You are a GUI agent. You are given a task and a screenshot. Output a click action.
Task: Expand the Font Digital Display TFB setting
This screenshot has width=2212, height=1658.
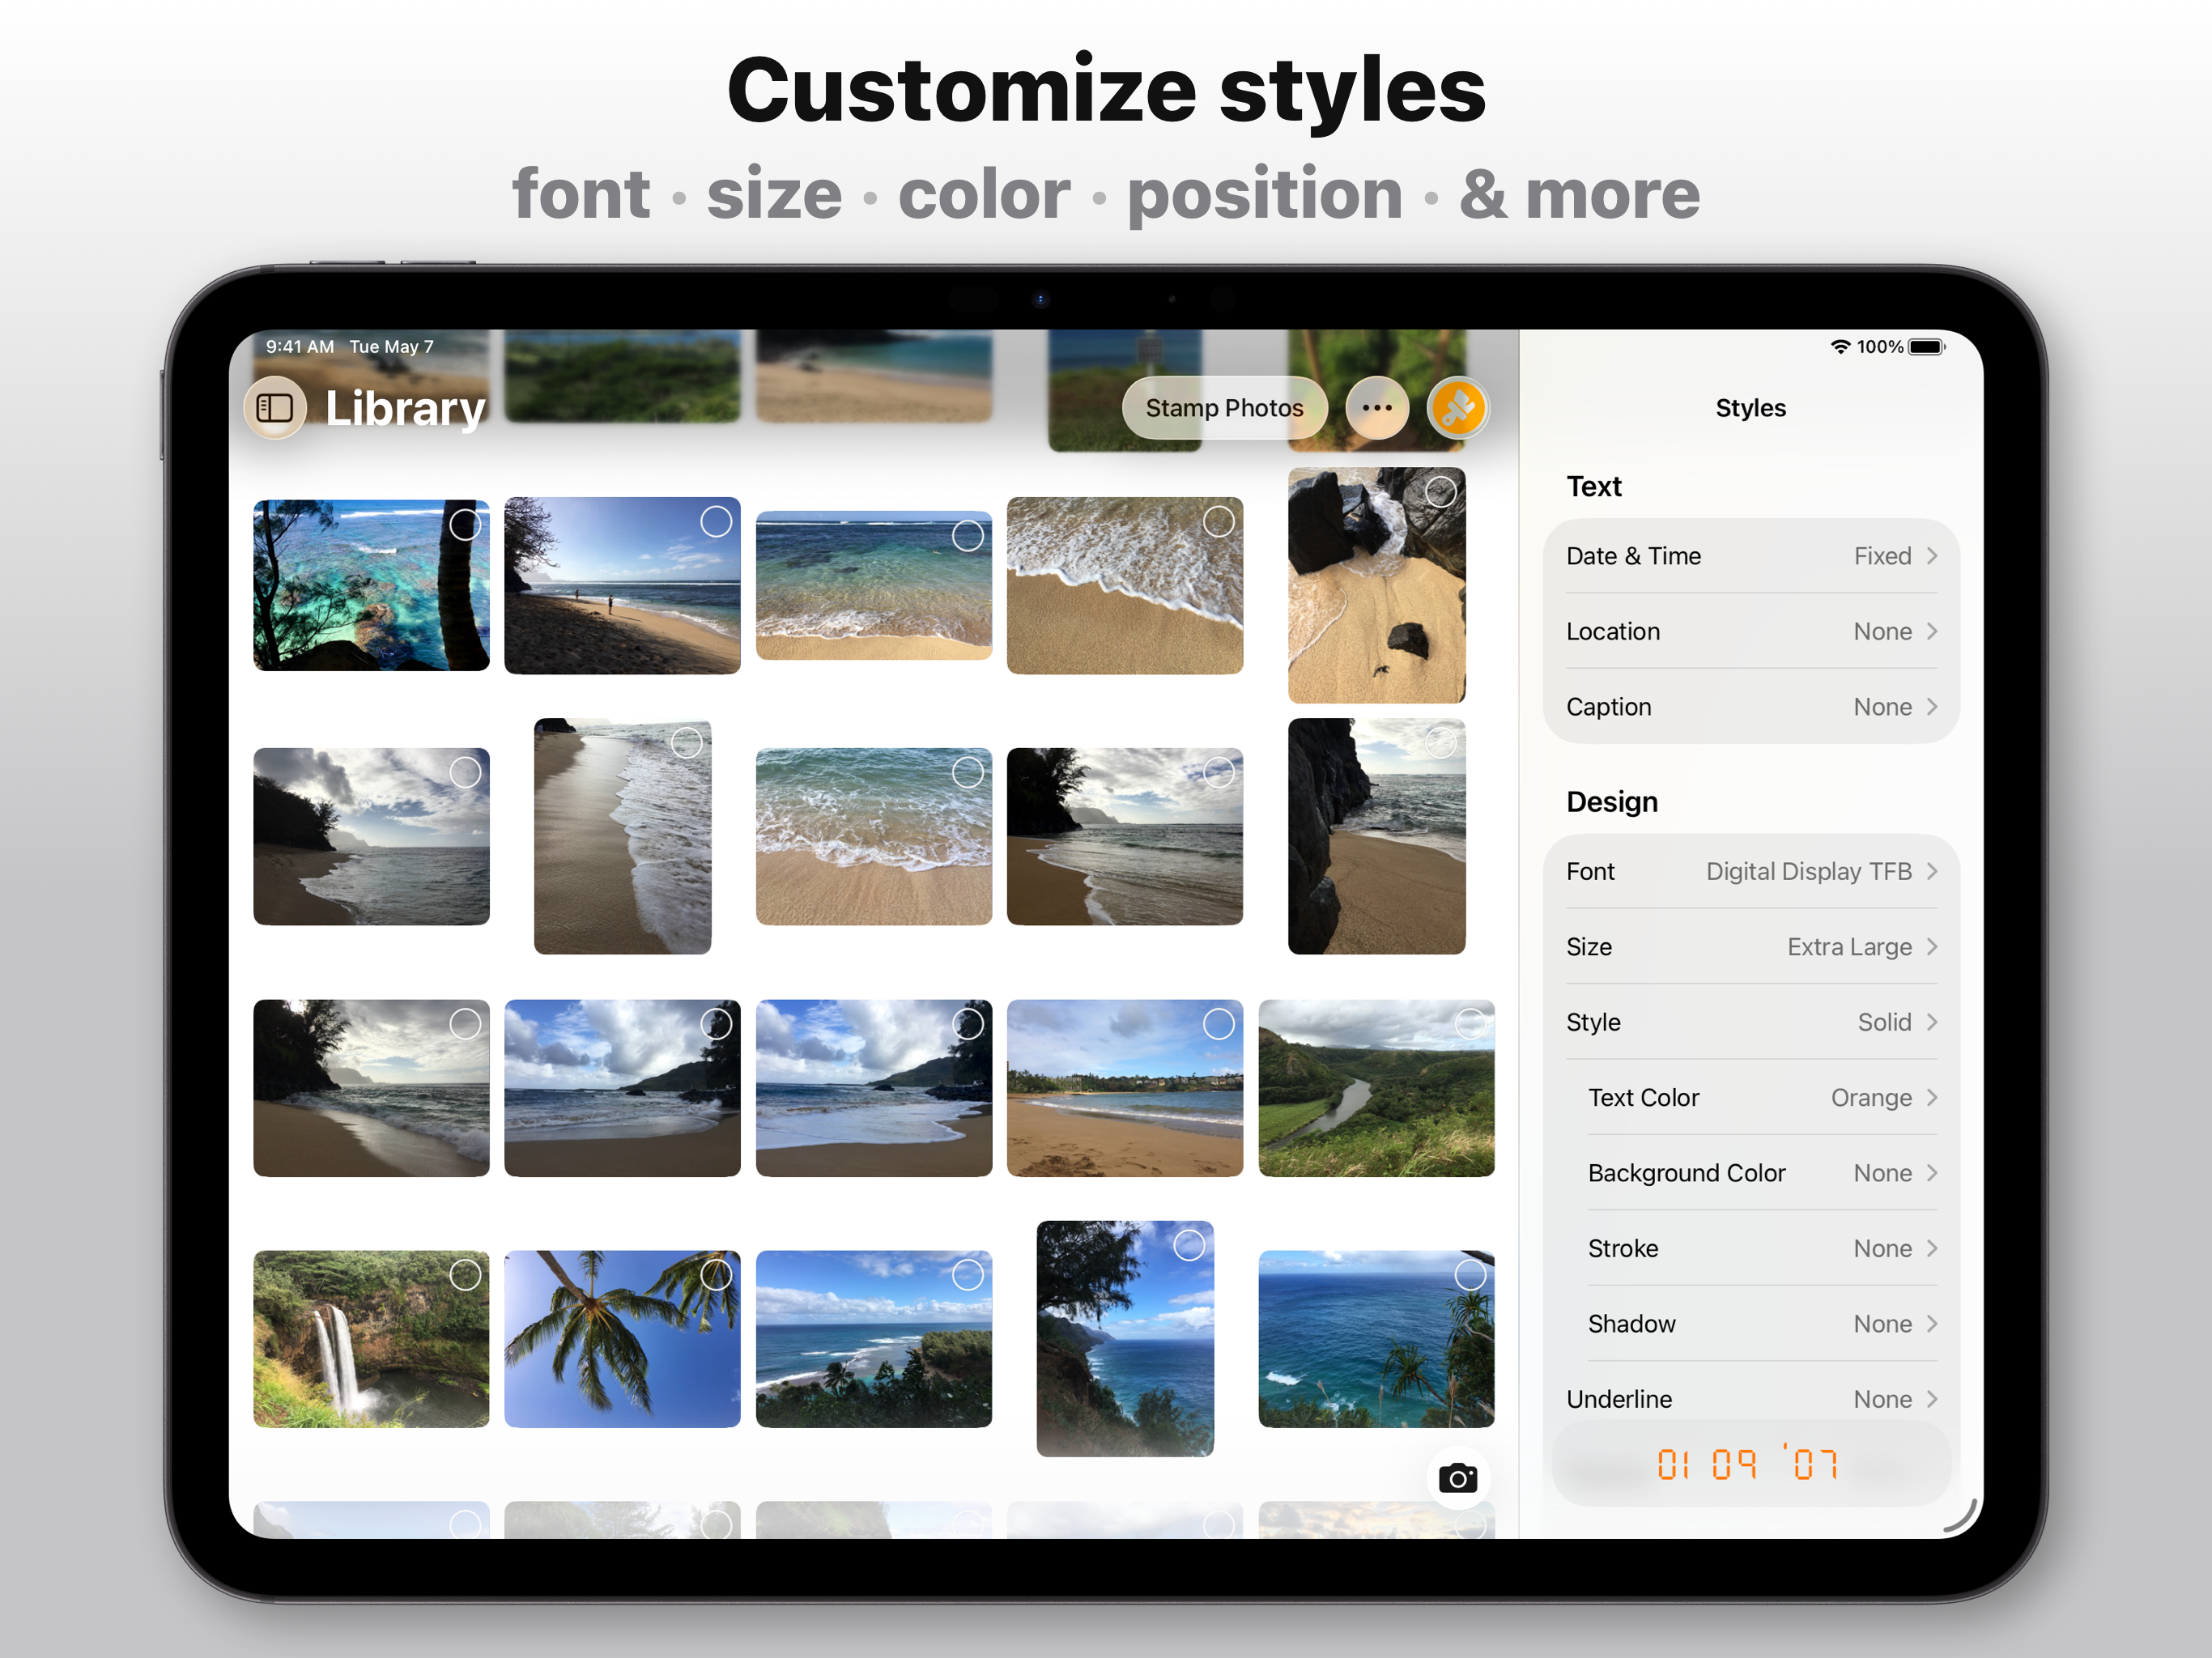pos(1750,871)
